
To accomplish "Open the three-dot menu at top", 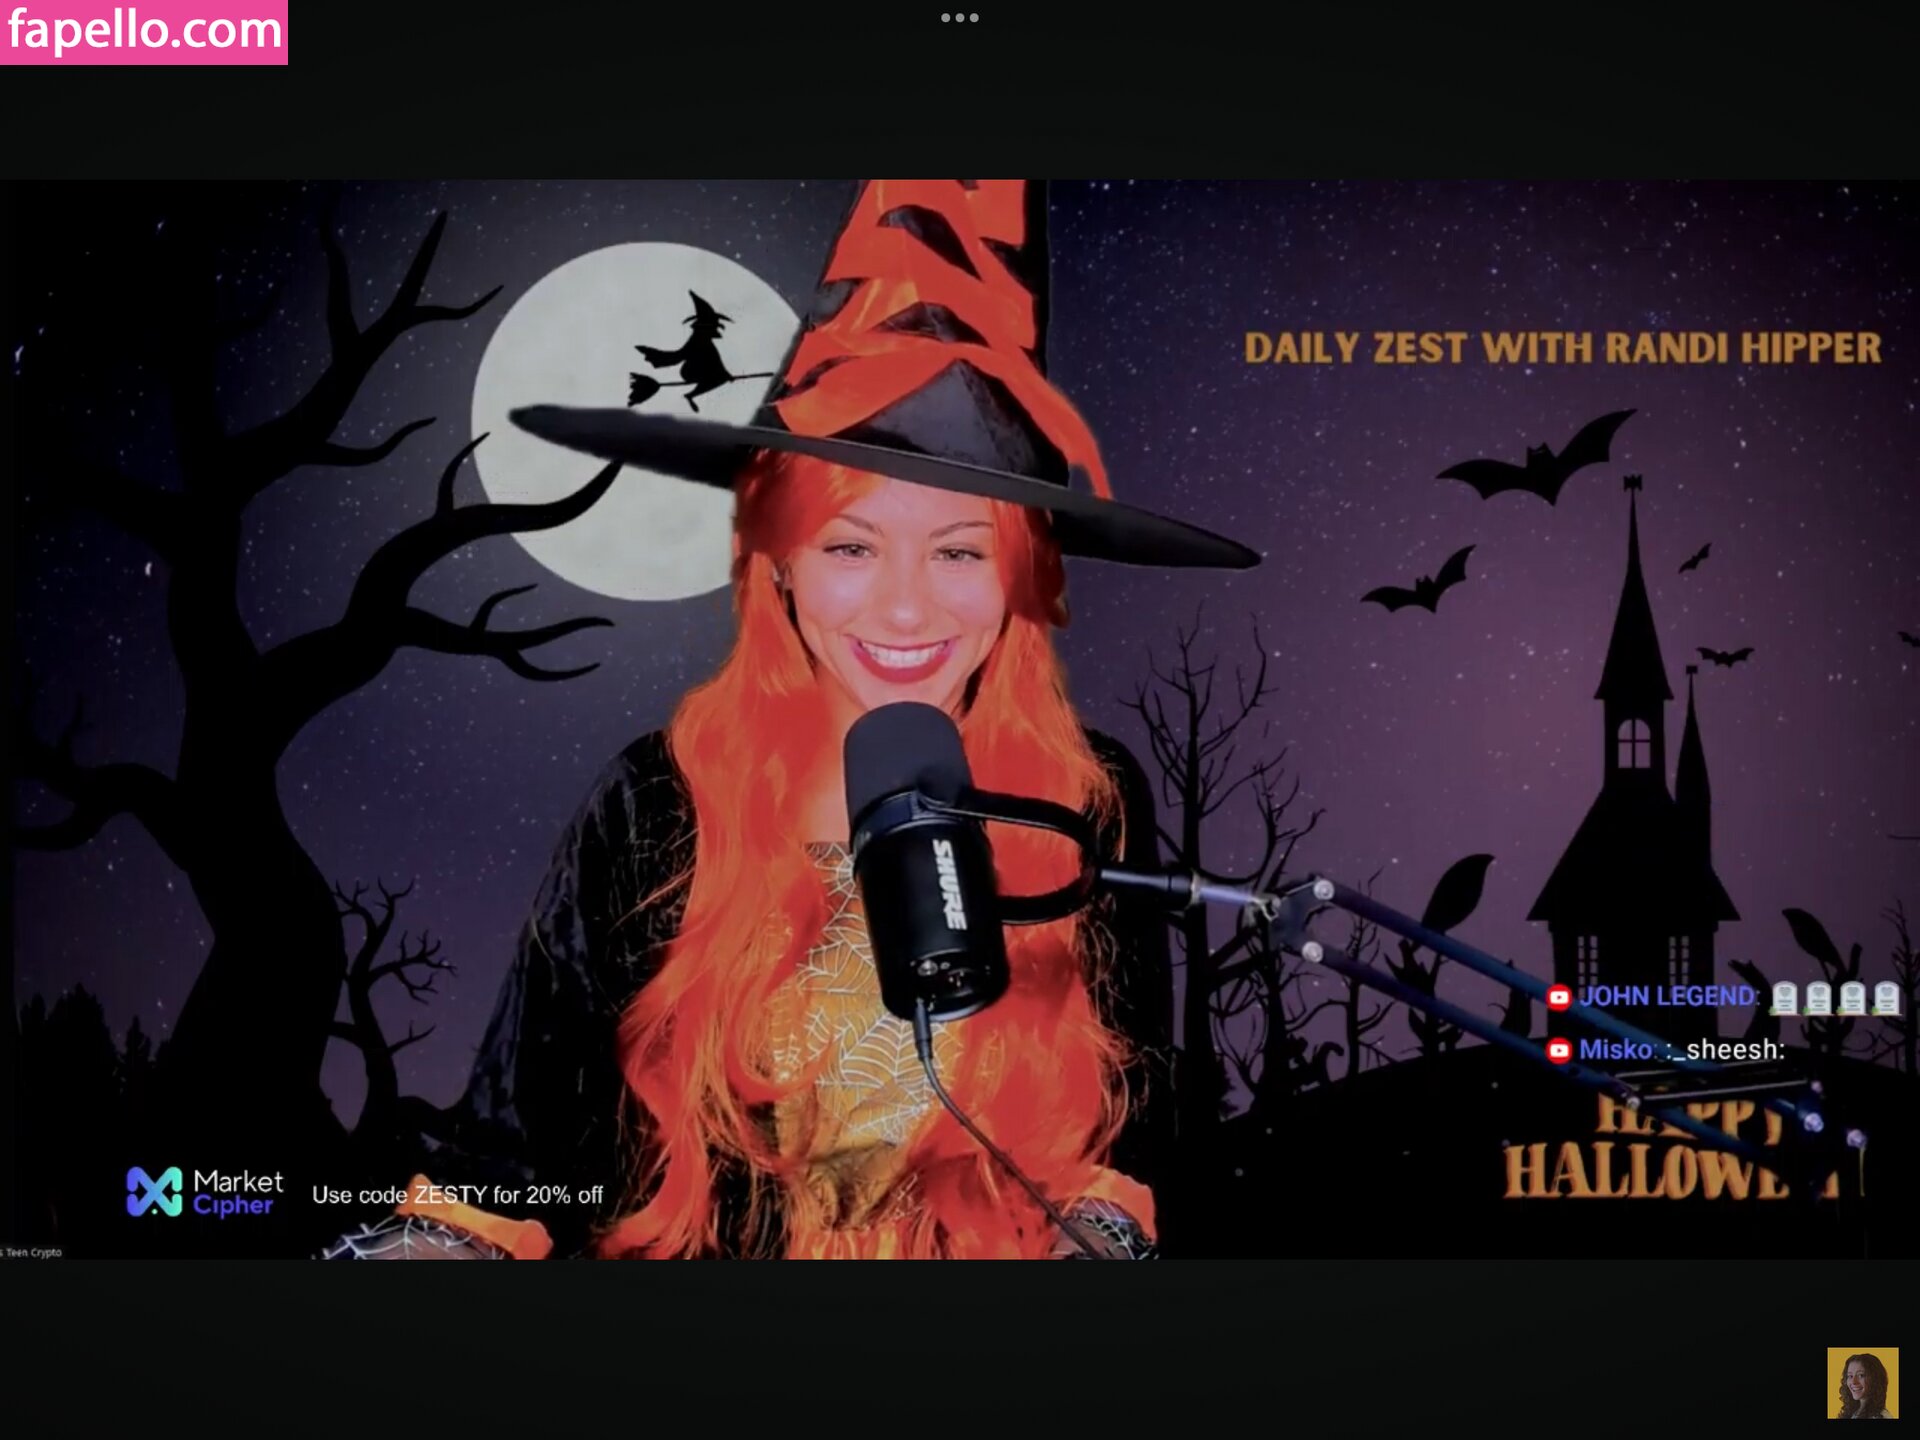I will pos(959,18).
